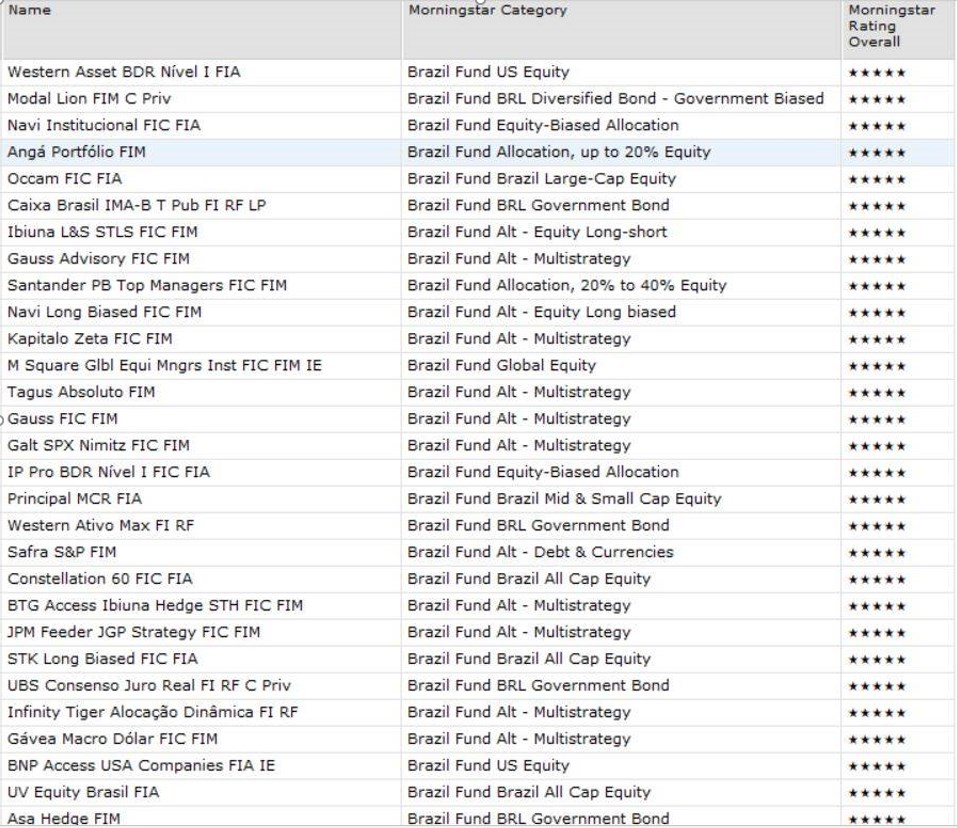Select Santander PB Top Managers FIC FIM
This screenshot has width=957, height=828.
(147, 285)
